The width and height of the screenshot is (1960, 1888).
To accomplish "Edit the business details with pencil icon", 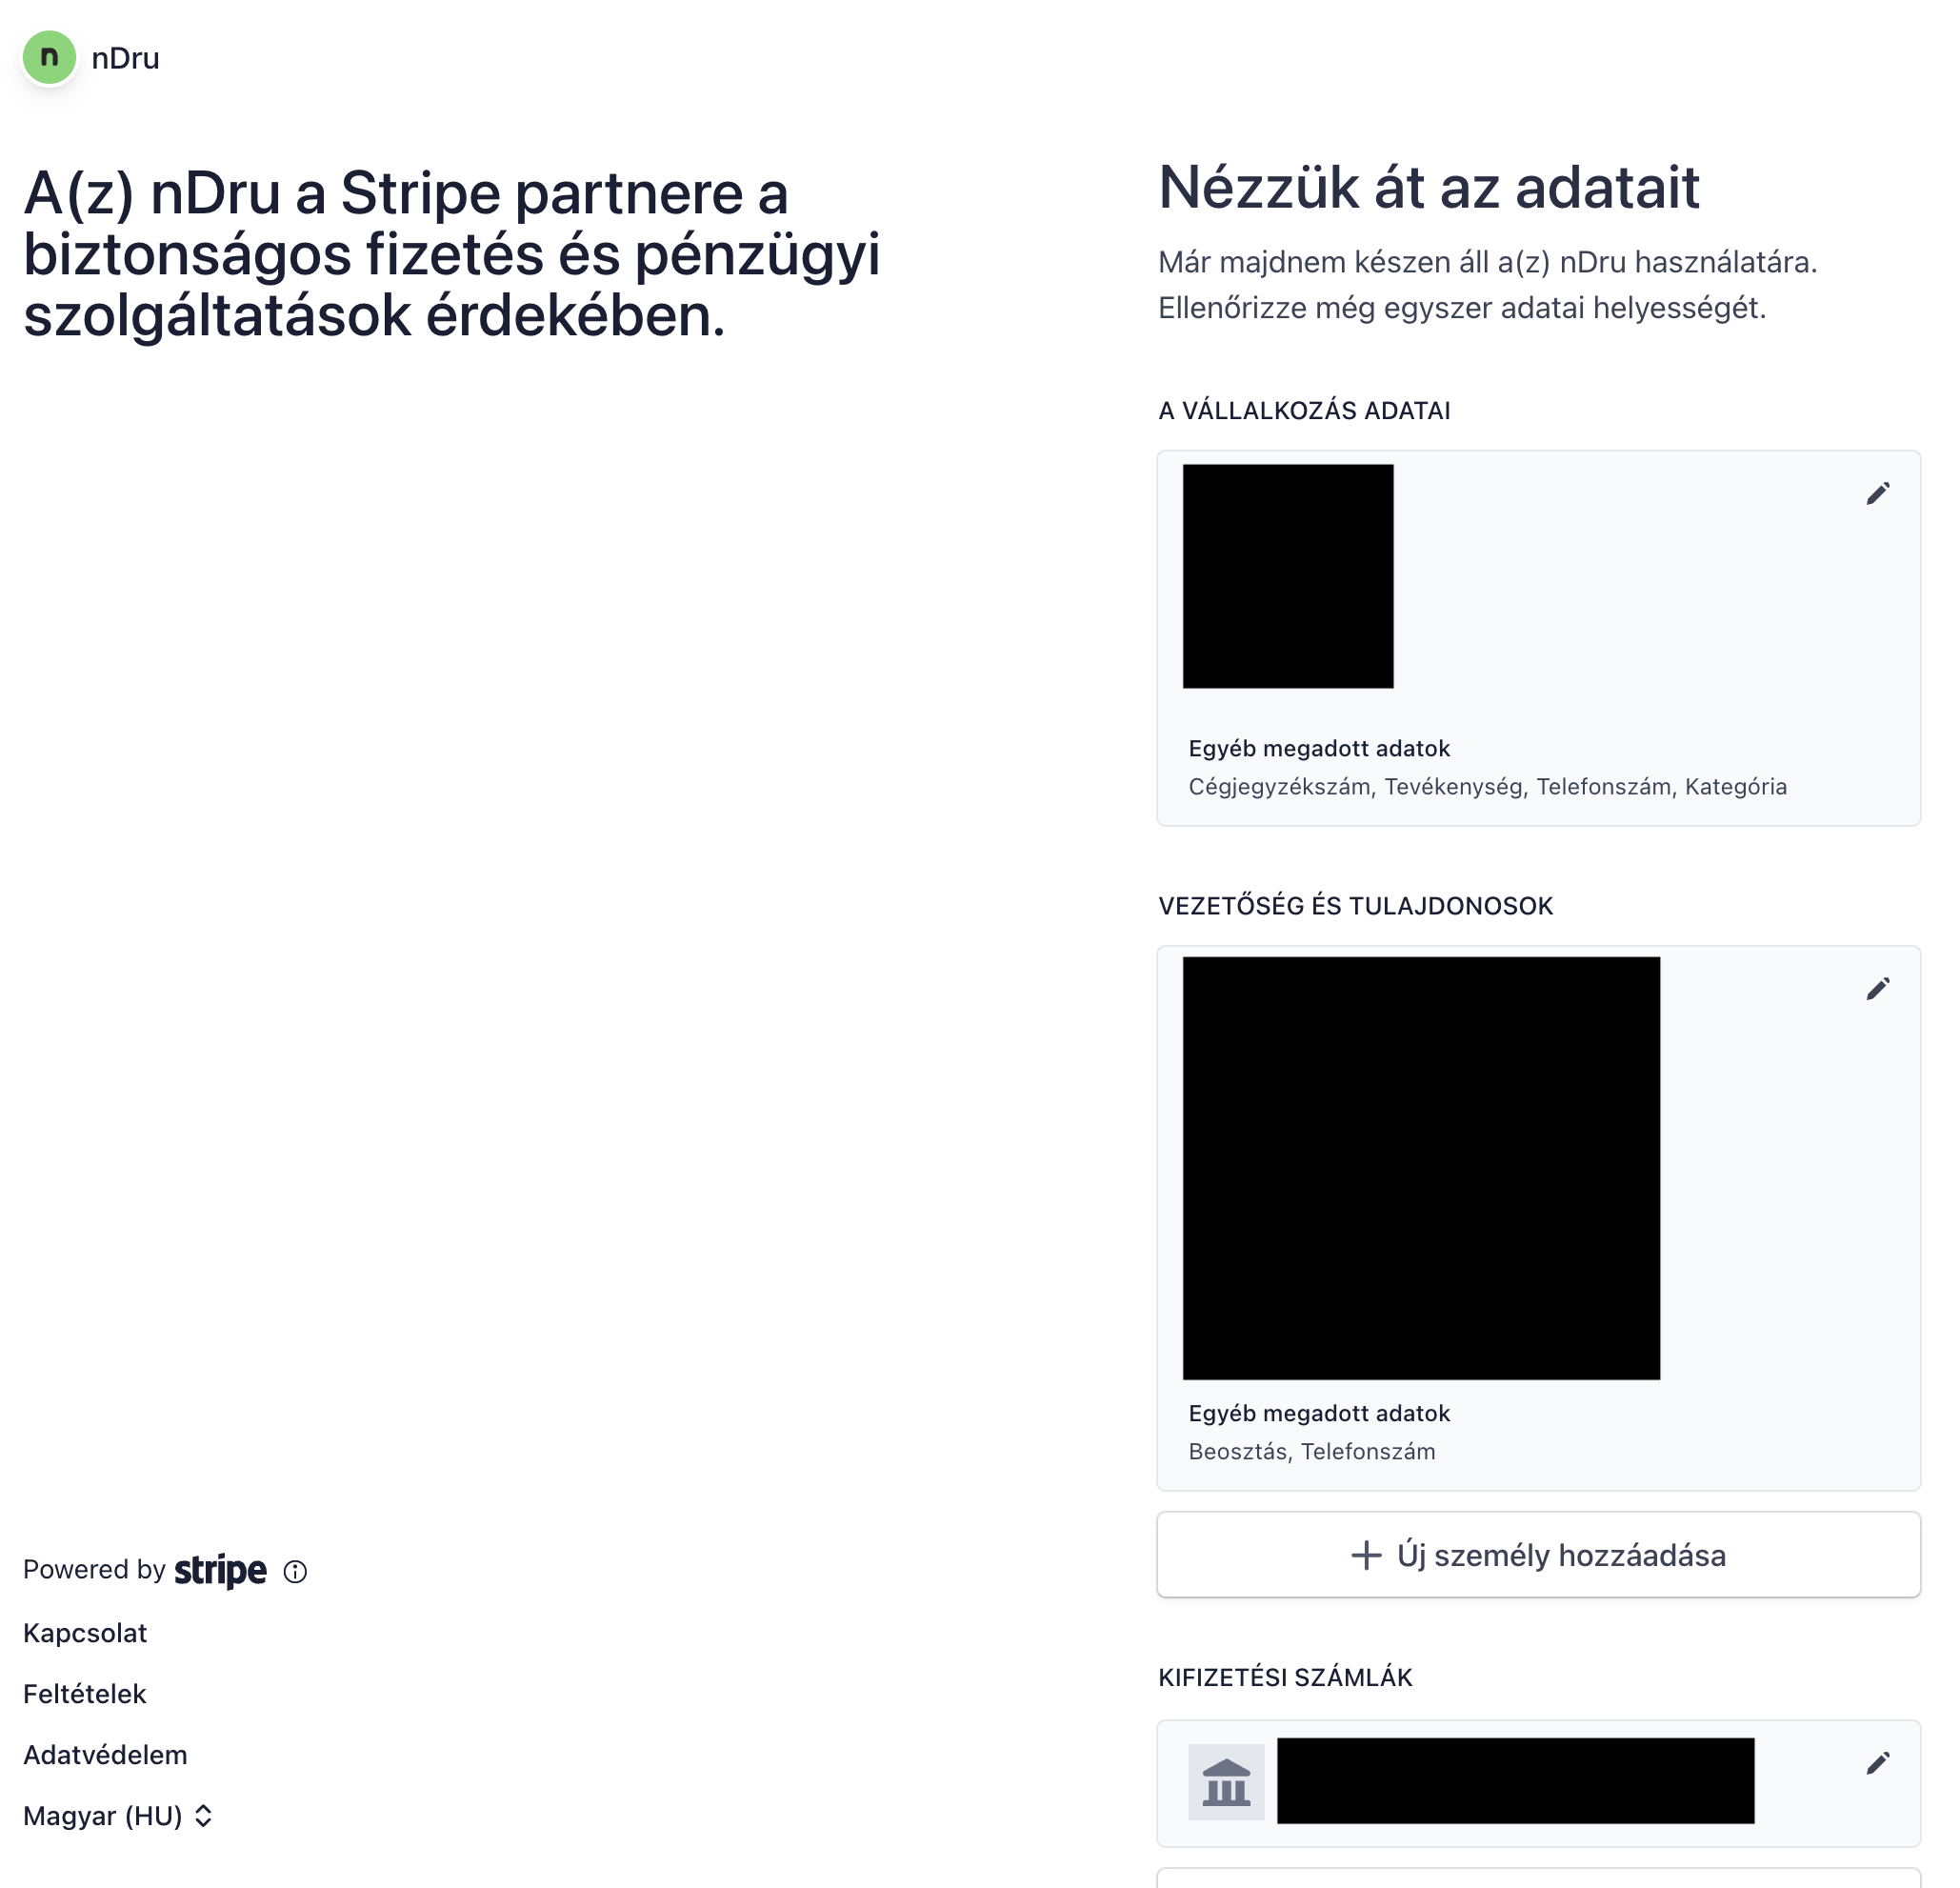I will (1877, 494).
